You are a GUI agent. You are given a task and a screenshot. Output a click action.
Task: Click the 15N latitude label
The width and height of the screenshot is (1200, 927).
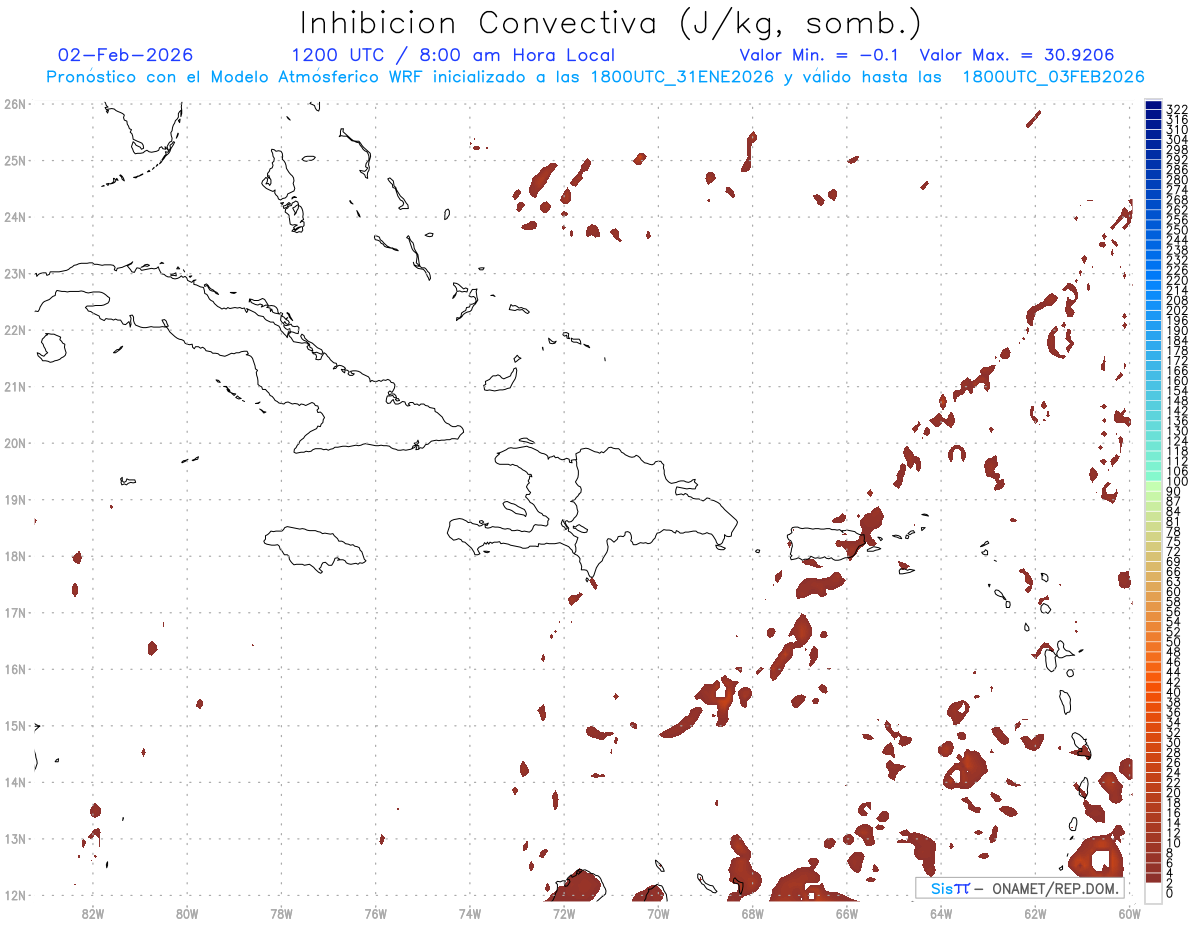15,725
